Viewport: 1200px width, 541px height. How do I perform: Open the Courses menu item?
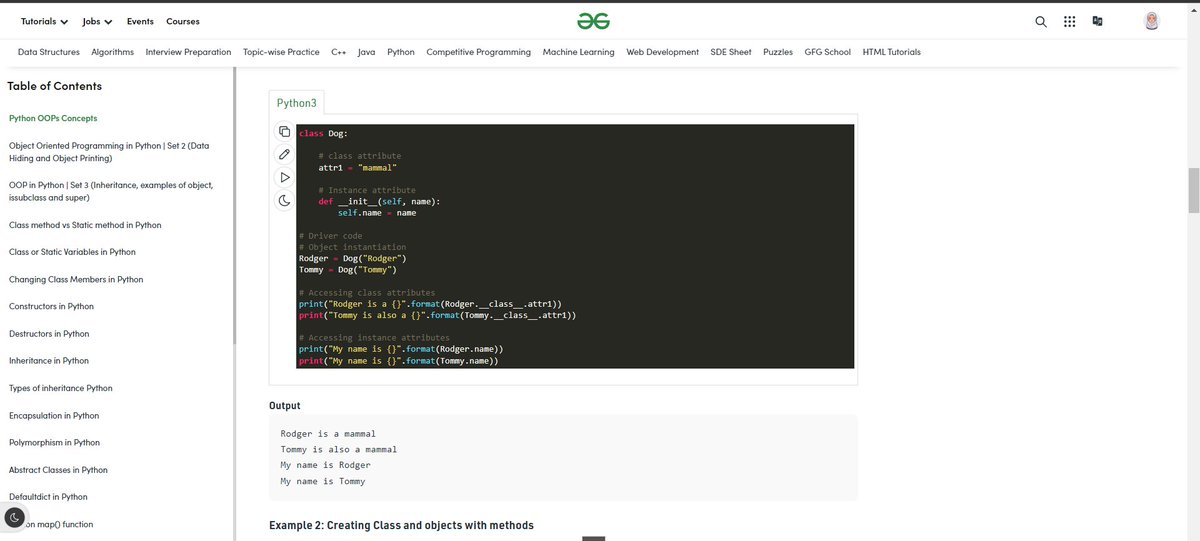tap(183, 21)
